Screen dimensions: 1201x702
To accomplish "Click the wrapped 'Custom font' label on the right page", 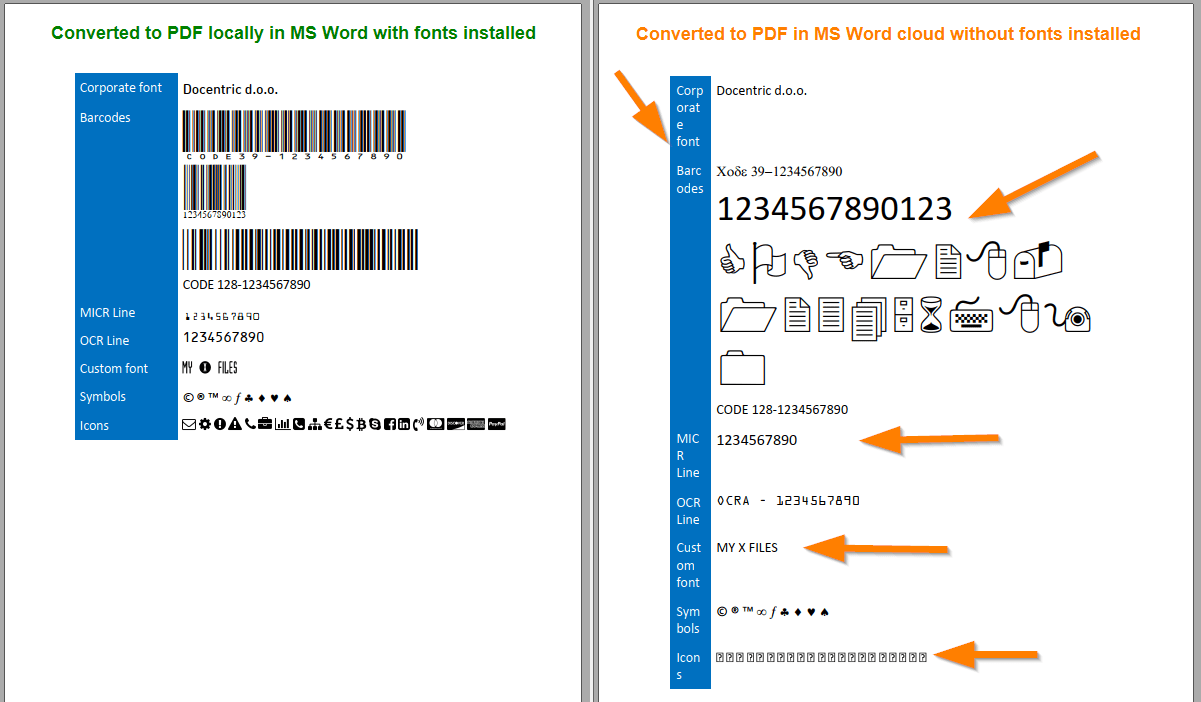I will tap(689, 565).
